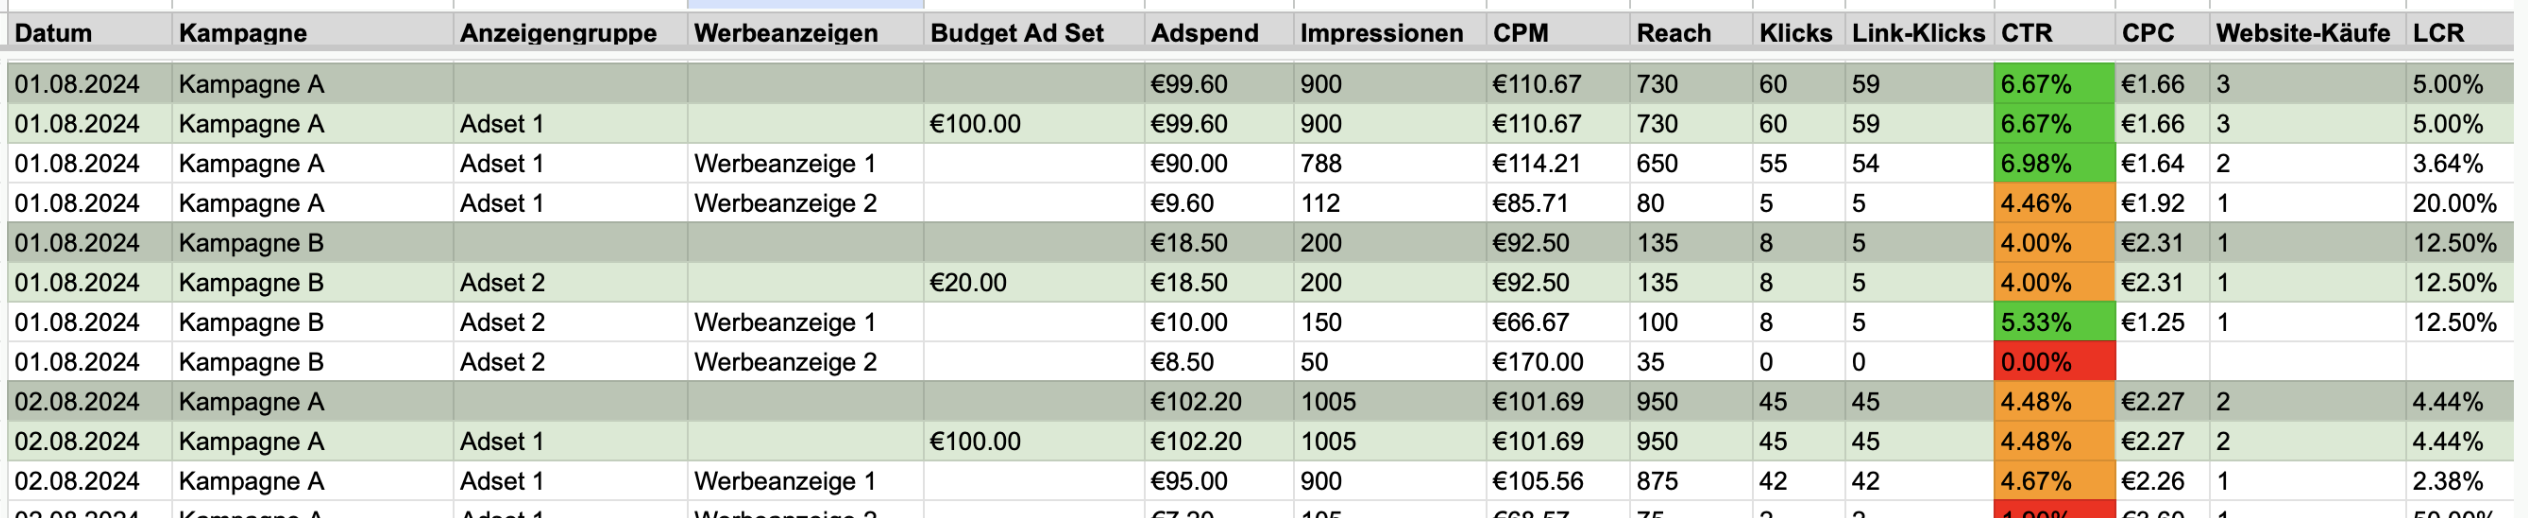
Task: Click the Adspend column header
Action: [x=1219, y=33]
